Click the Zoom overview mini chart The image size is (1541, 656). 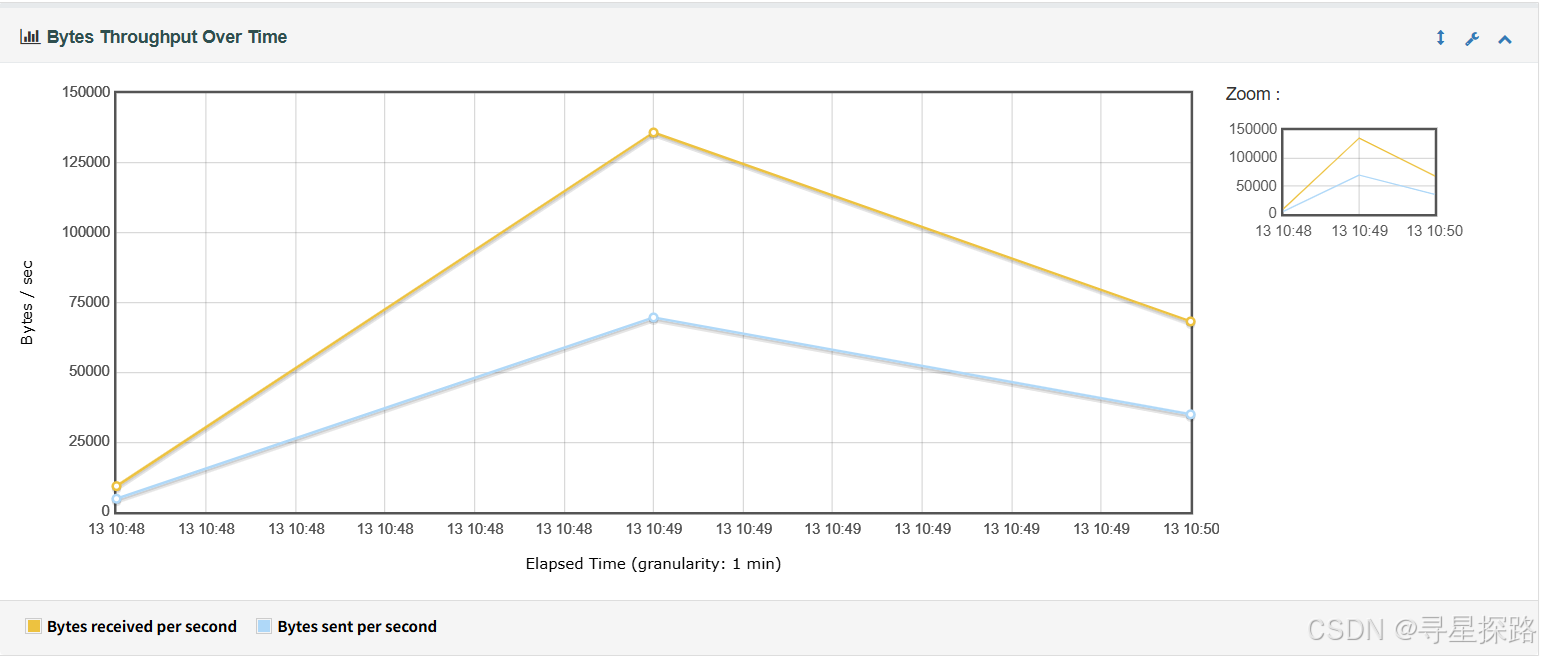click(1358, 171)
